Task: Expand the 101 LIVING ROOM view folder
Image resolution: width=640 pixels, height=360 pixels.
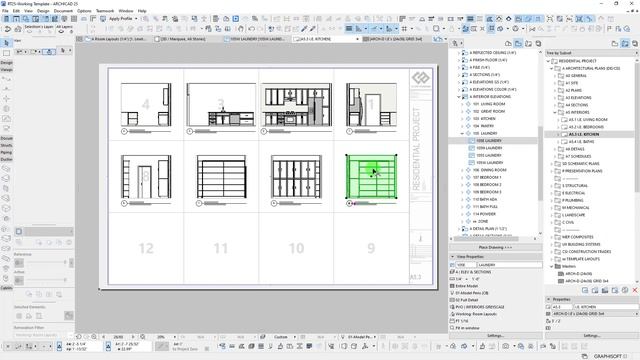Action: click(462, 104)
